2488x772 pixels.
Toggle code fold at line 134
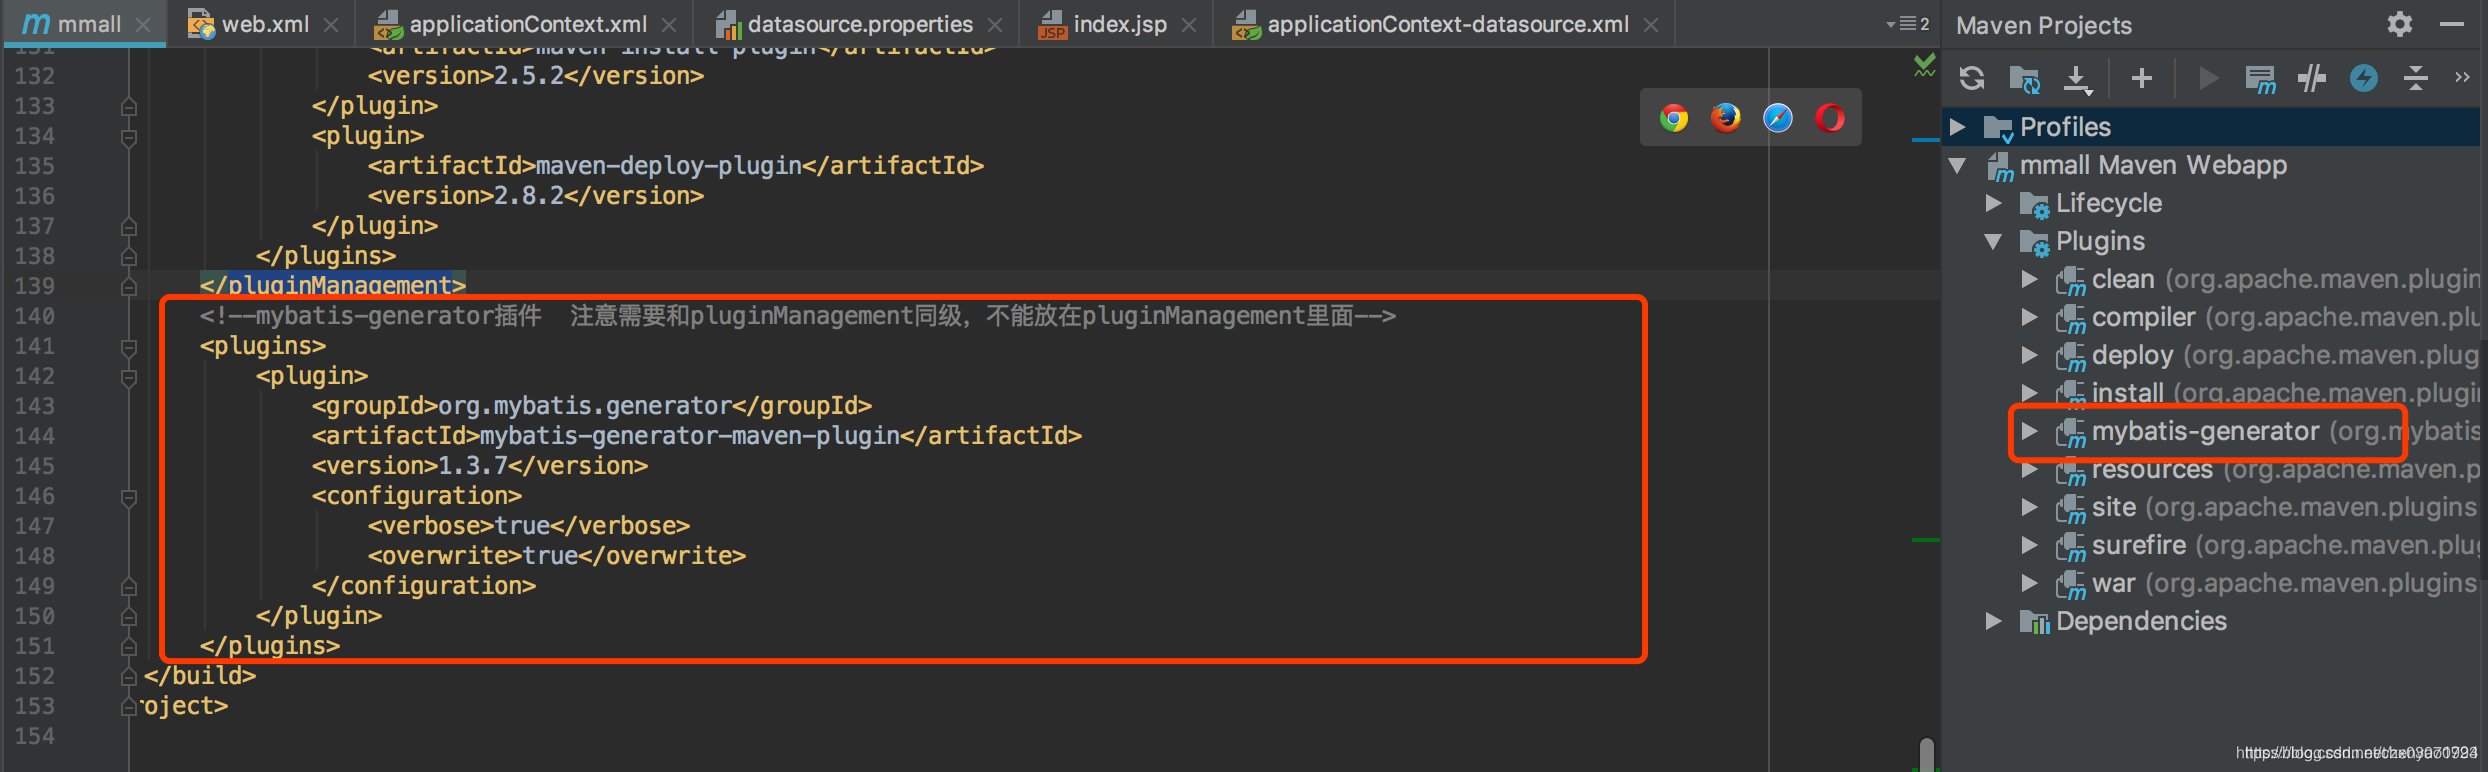pos(129,137)
